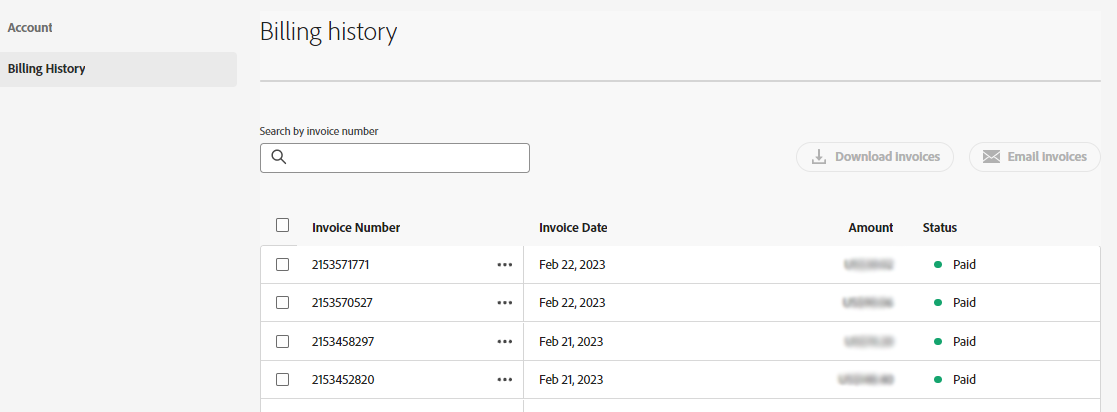Open more options for invoice 2153452820
This screenshot has width=1117, height=412.
tap(504, 379)
